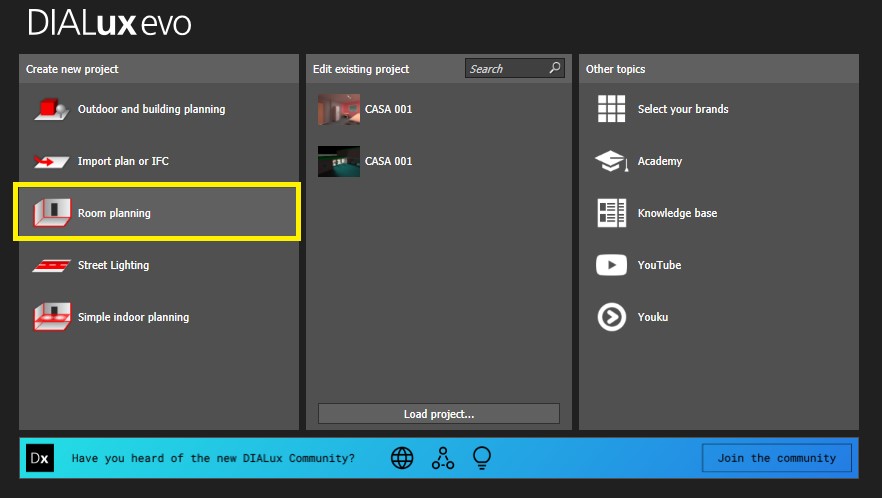Click the search magnifier icon
The image size is (882, 498).
(555, 69)
